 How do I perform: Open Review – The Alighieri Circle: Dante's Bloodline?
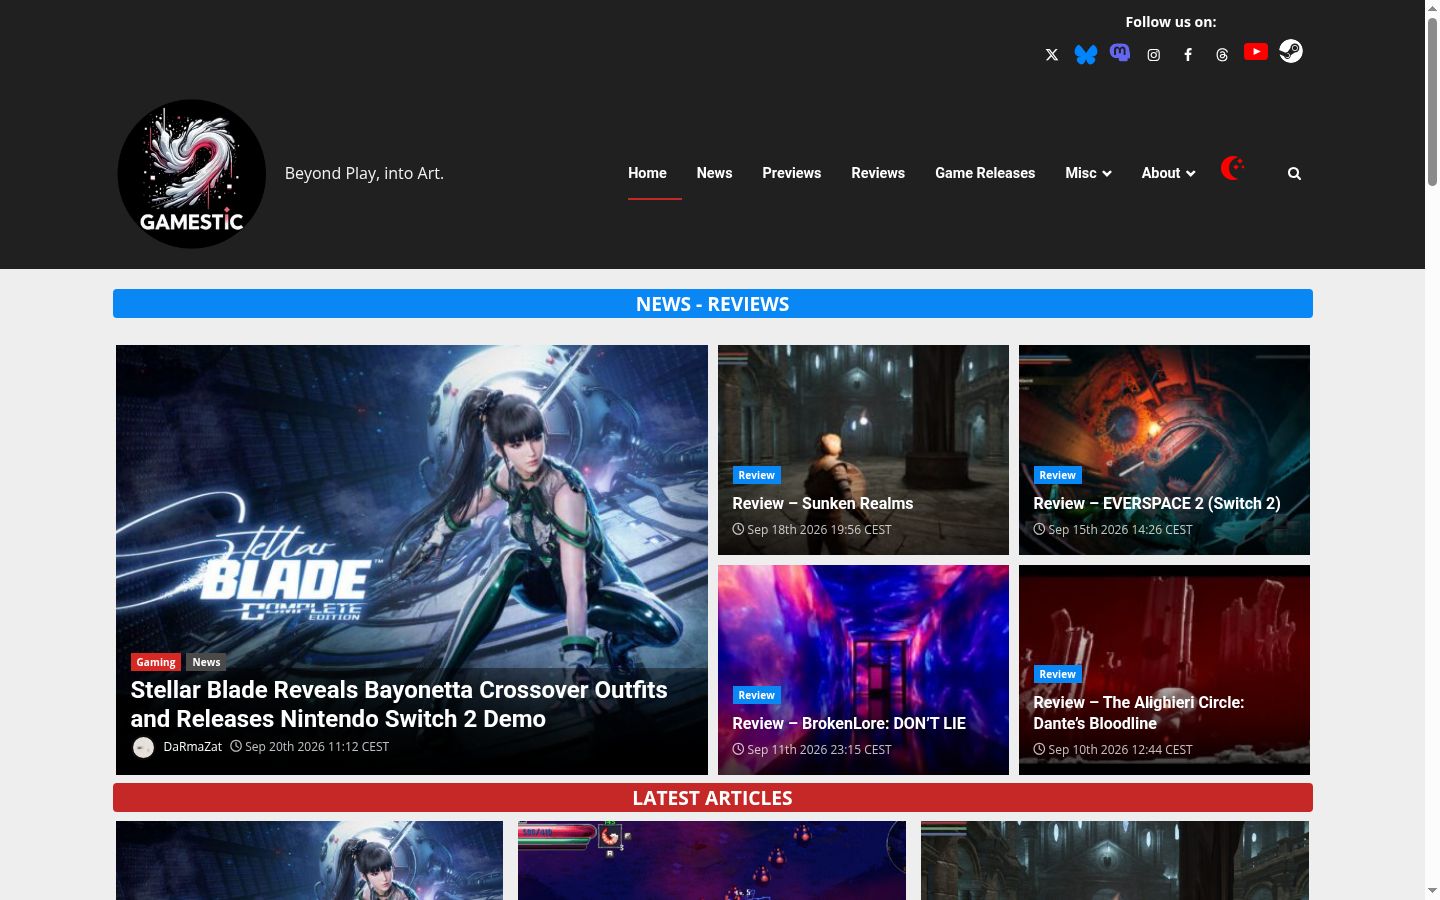pos(1139,712)
